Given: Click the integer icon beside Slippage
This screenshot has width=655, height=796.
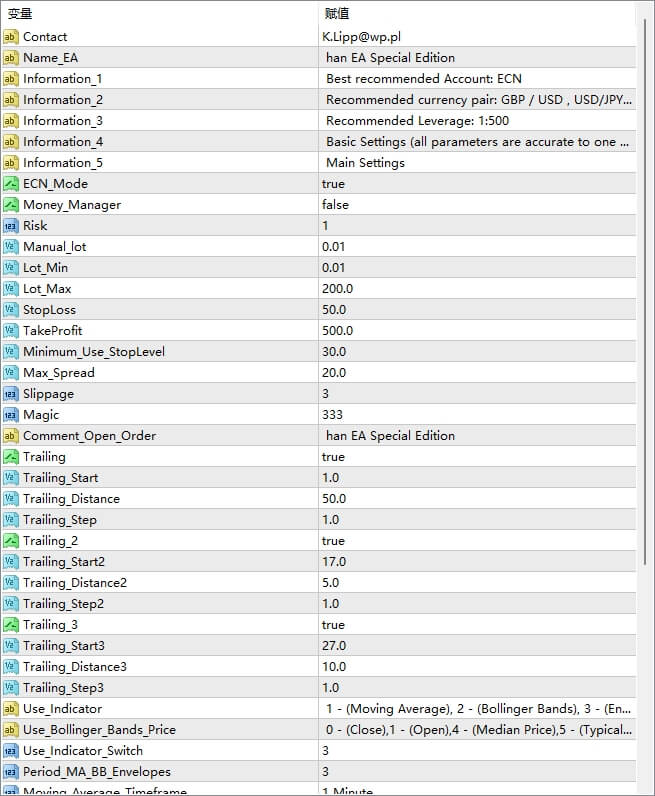Looking at the screenshot, I should tap(11, 394).
